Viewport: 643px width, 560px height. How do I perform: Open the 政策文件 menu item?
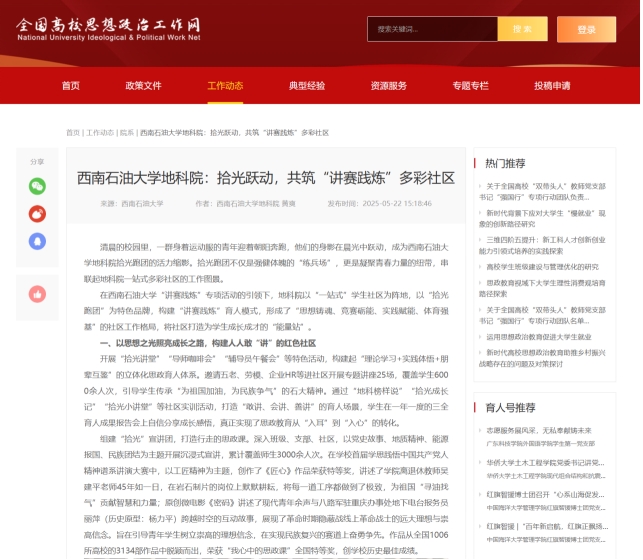coord(143,85)
